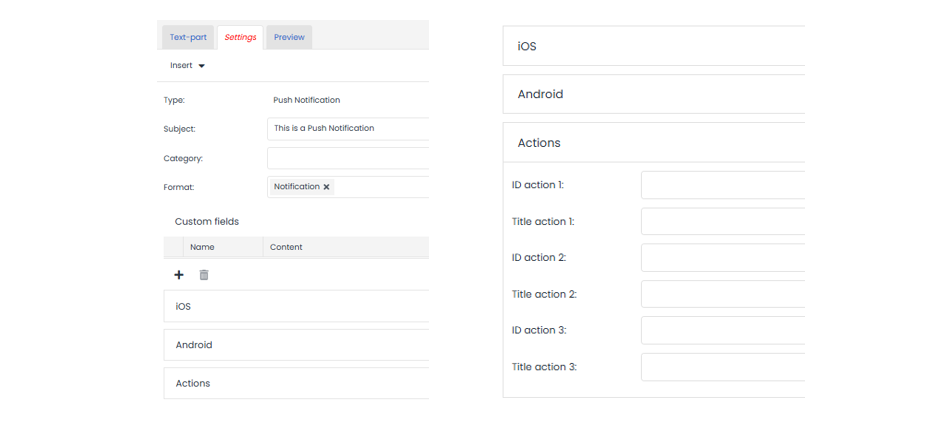Click the trash icon to delete field
The height and width of the screenshot is (424, 939).
pos(204,275)
